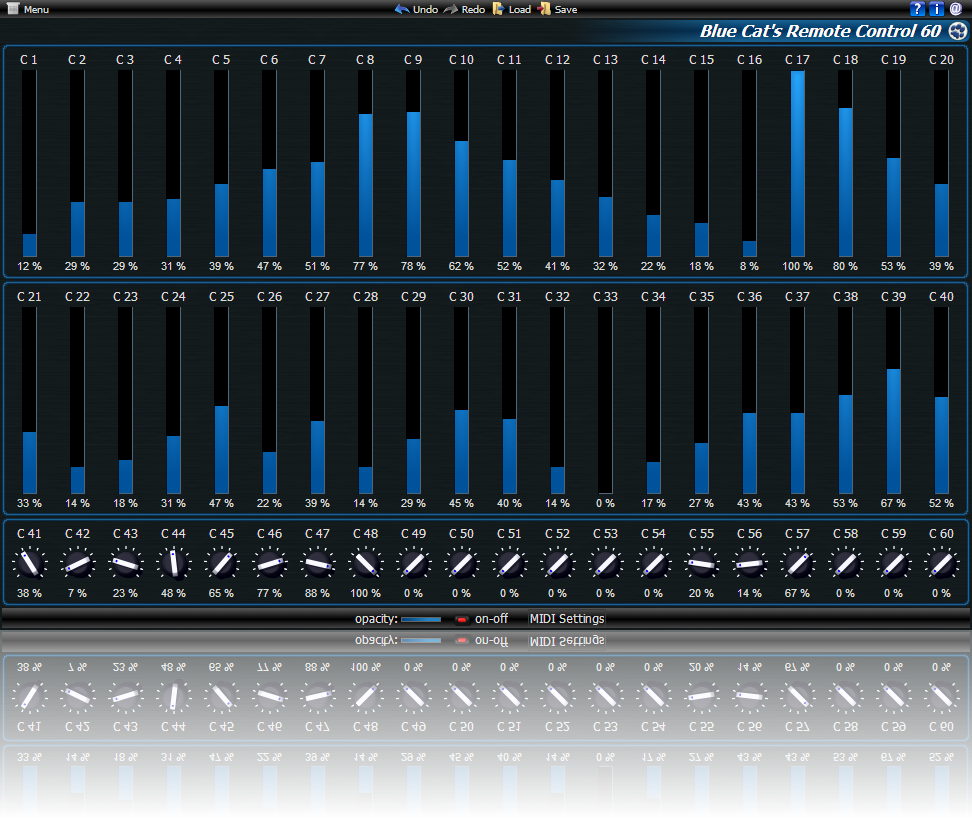
Task: Click the '12 %' value under C 1
Action: pyautogui.click(x=29, y=266)
